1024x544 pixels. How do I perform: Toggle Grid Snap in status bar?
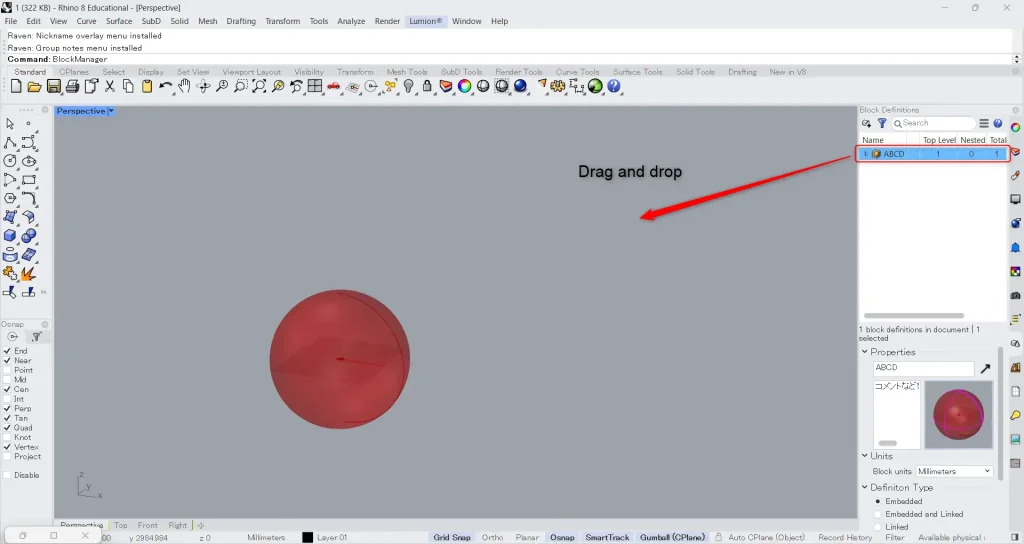pos(452,537)
